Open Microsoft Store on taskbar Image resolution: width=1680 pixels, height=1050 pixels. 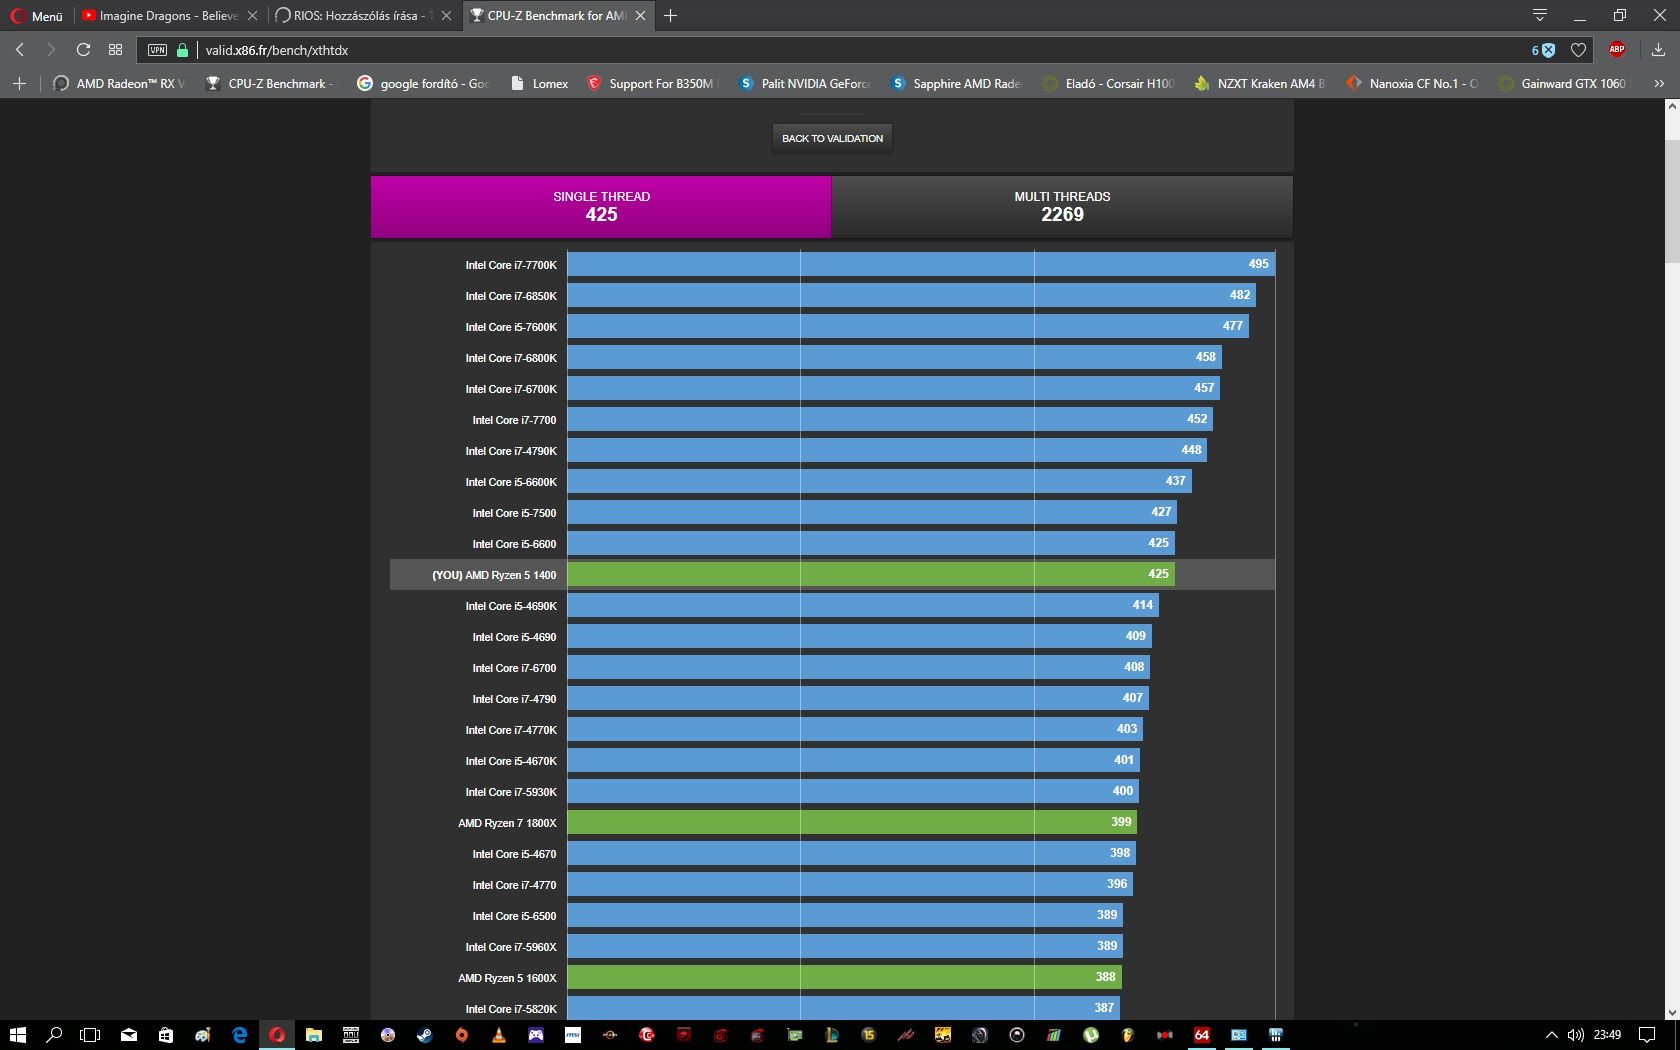click(x=165, y=1035)
